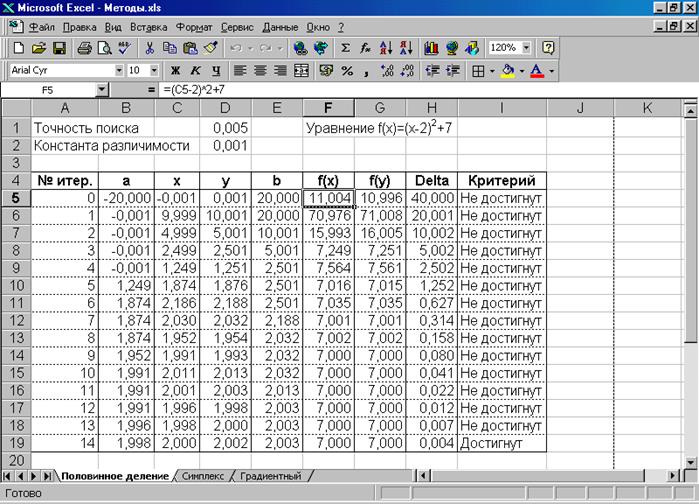699x504 pixels.
Task: Open the Данные menu
Action: [280, 27]
